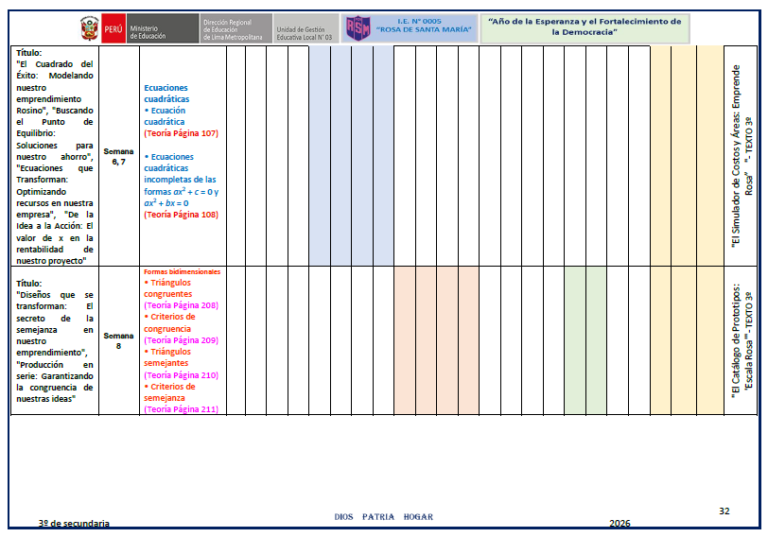Click the 'Año de la Esperanza' motto banner
This screenshot has width=768, height=537.
point(585,27)
